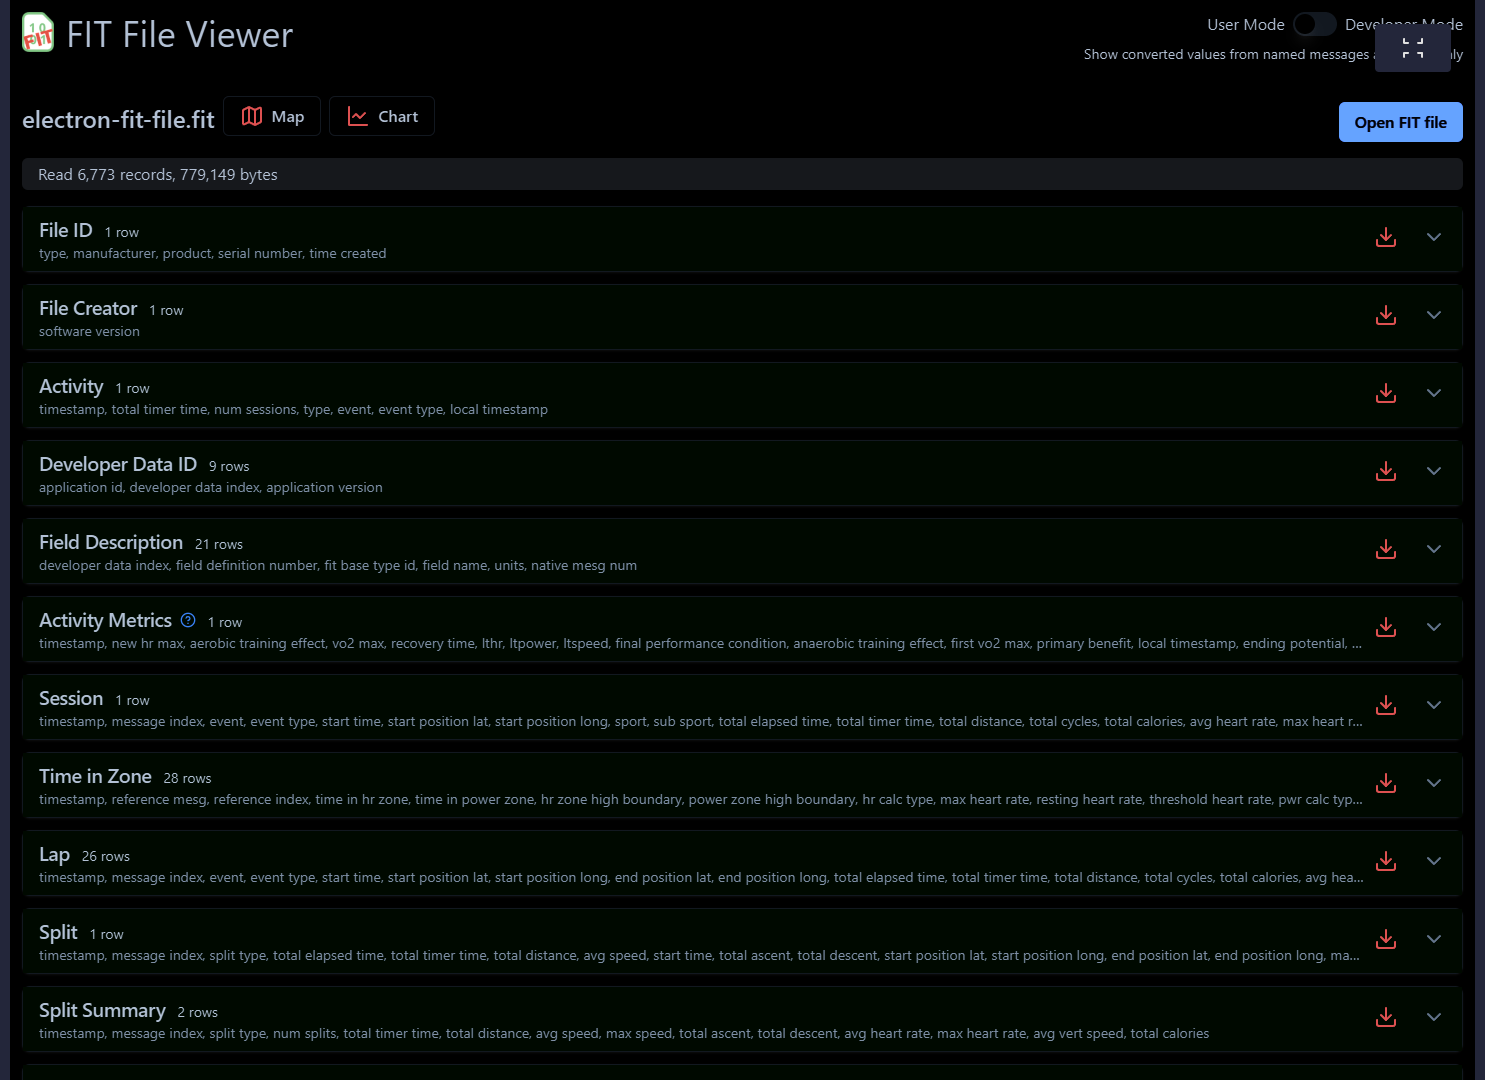The image size is (1485, 1080).
Task: Download the Lap data
Action: (x=1385, y=861)
